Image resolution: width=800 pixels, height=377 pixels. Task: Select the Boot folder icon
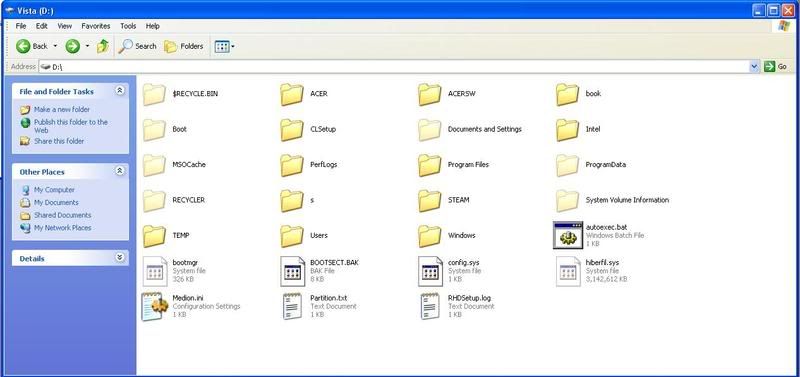coord(154,130)
